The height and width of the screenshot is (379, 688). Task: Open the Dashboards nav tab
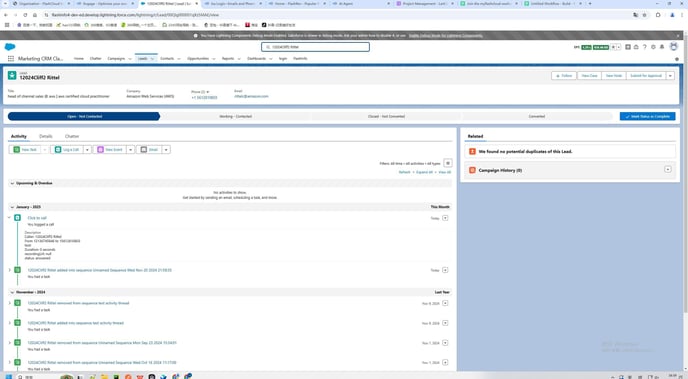click(256, 58)
